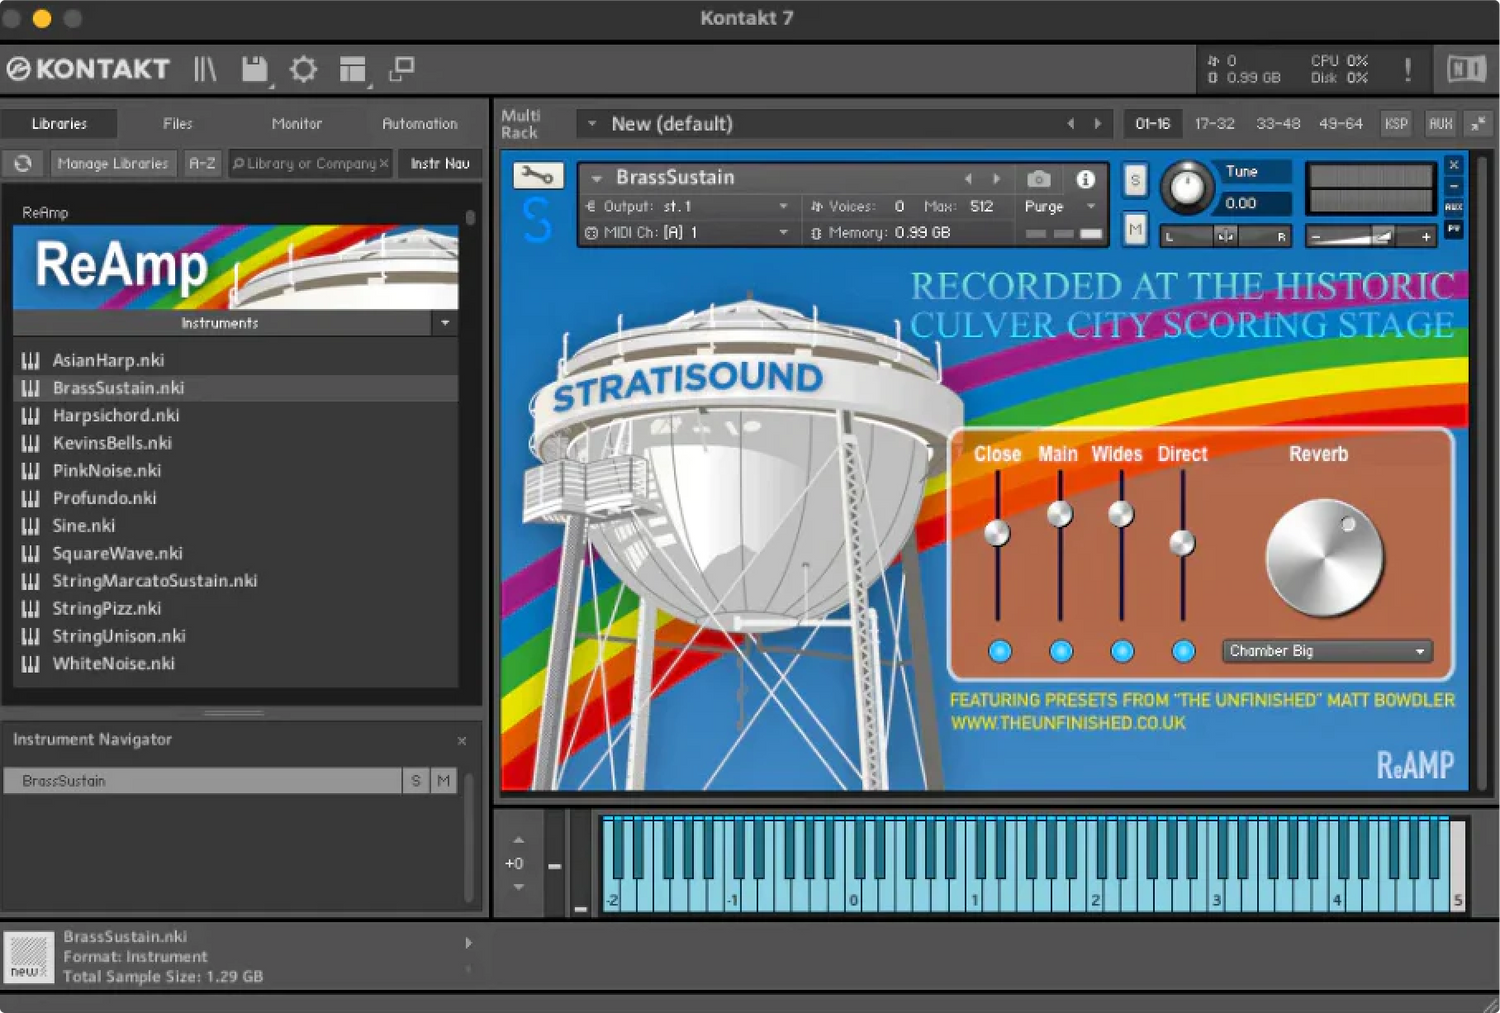Open the ReAmp Instruments dropdown arrow

point(445,323)
